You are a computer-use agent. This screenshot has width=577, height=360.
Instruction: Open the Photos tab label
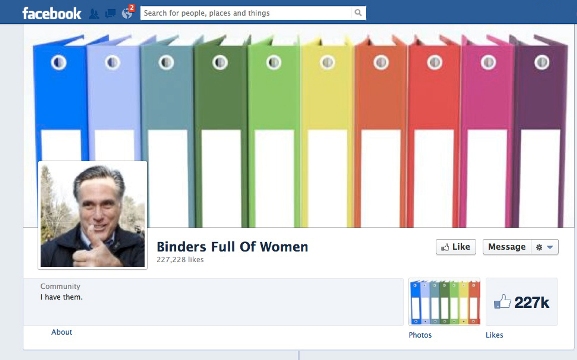click(420, 335)
